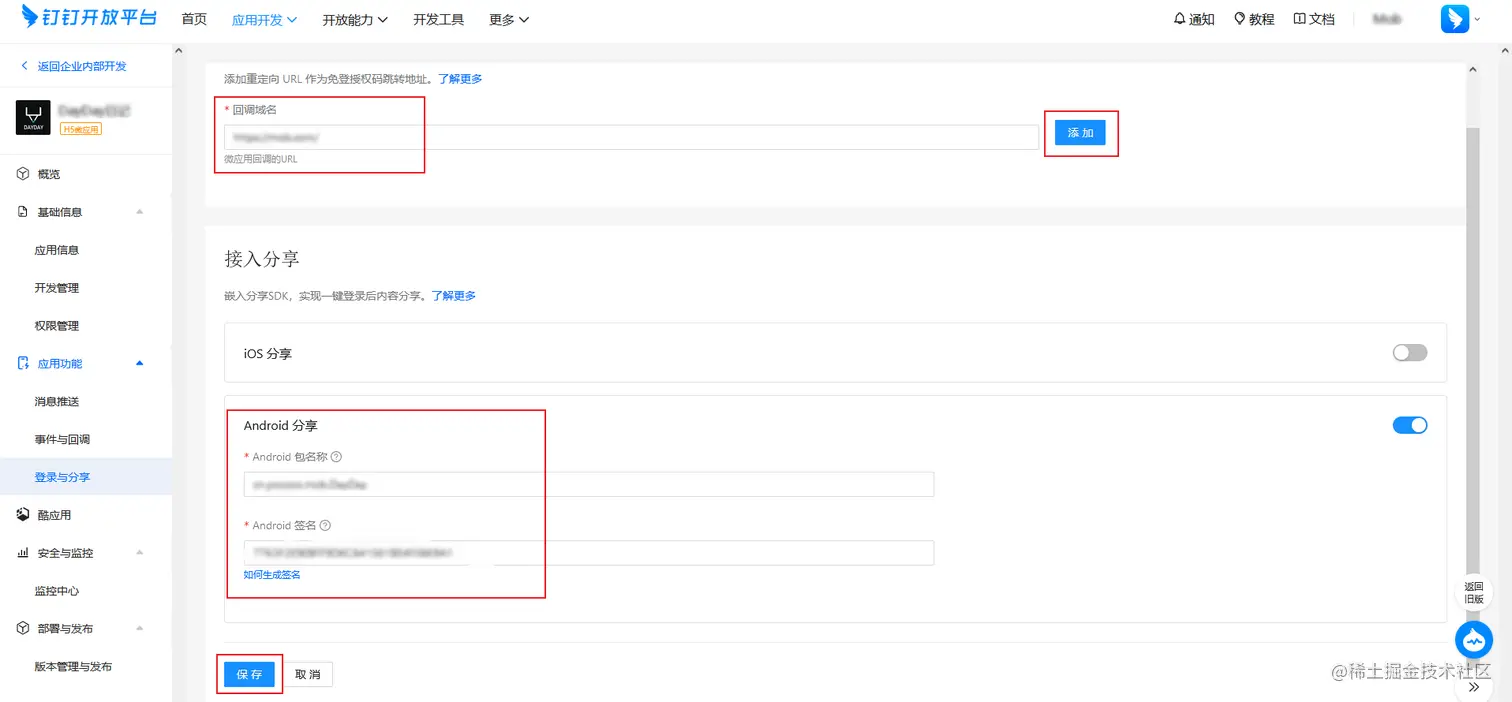
Task: Click the double-arrow expand icon at bottom right
Action: click(x=1474, y=688)
